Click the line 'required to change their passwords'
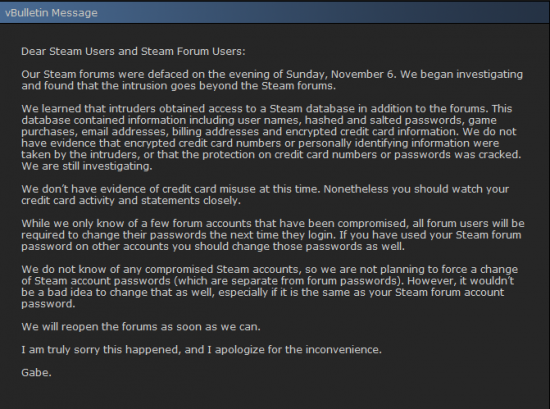Screen dimensions: 550x409 pyautogui.click(x=271, y=235)
